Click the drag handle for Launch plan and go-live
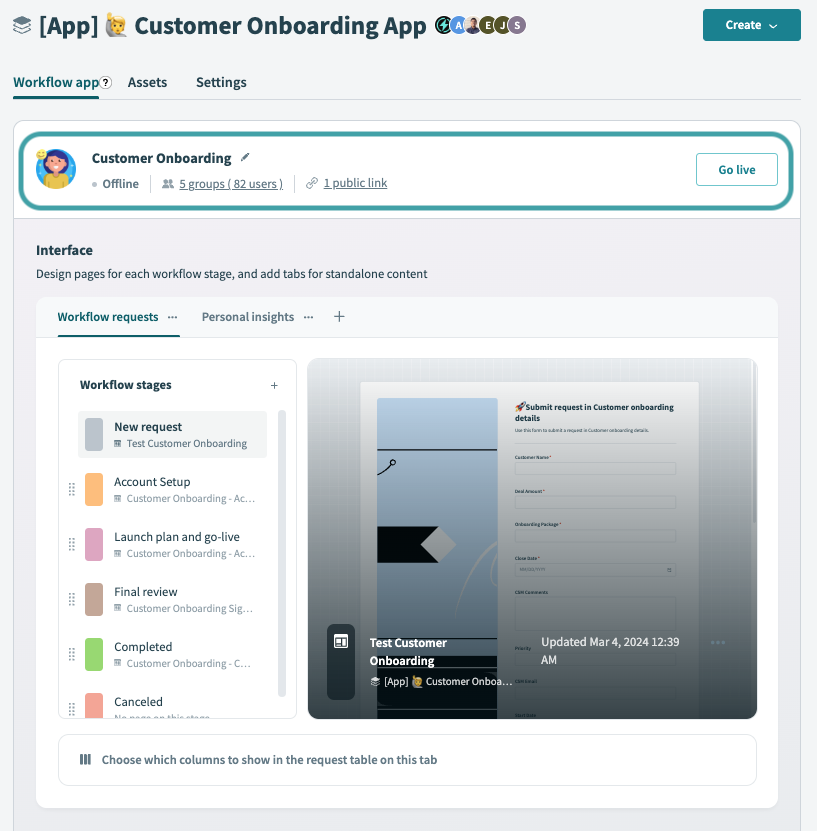The image size is (817, 831). [72, 544]
